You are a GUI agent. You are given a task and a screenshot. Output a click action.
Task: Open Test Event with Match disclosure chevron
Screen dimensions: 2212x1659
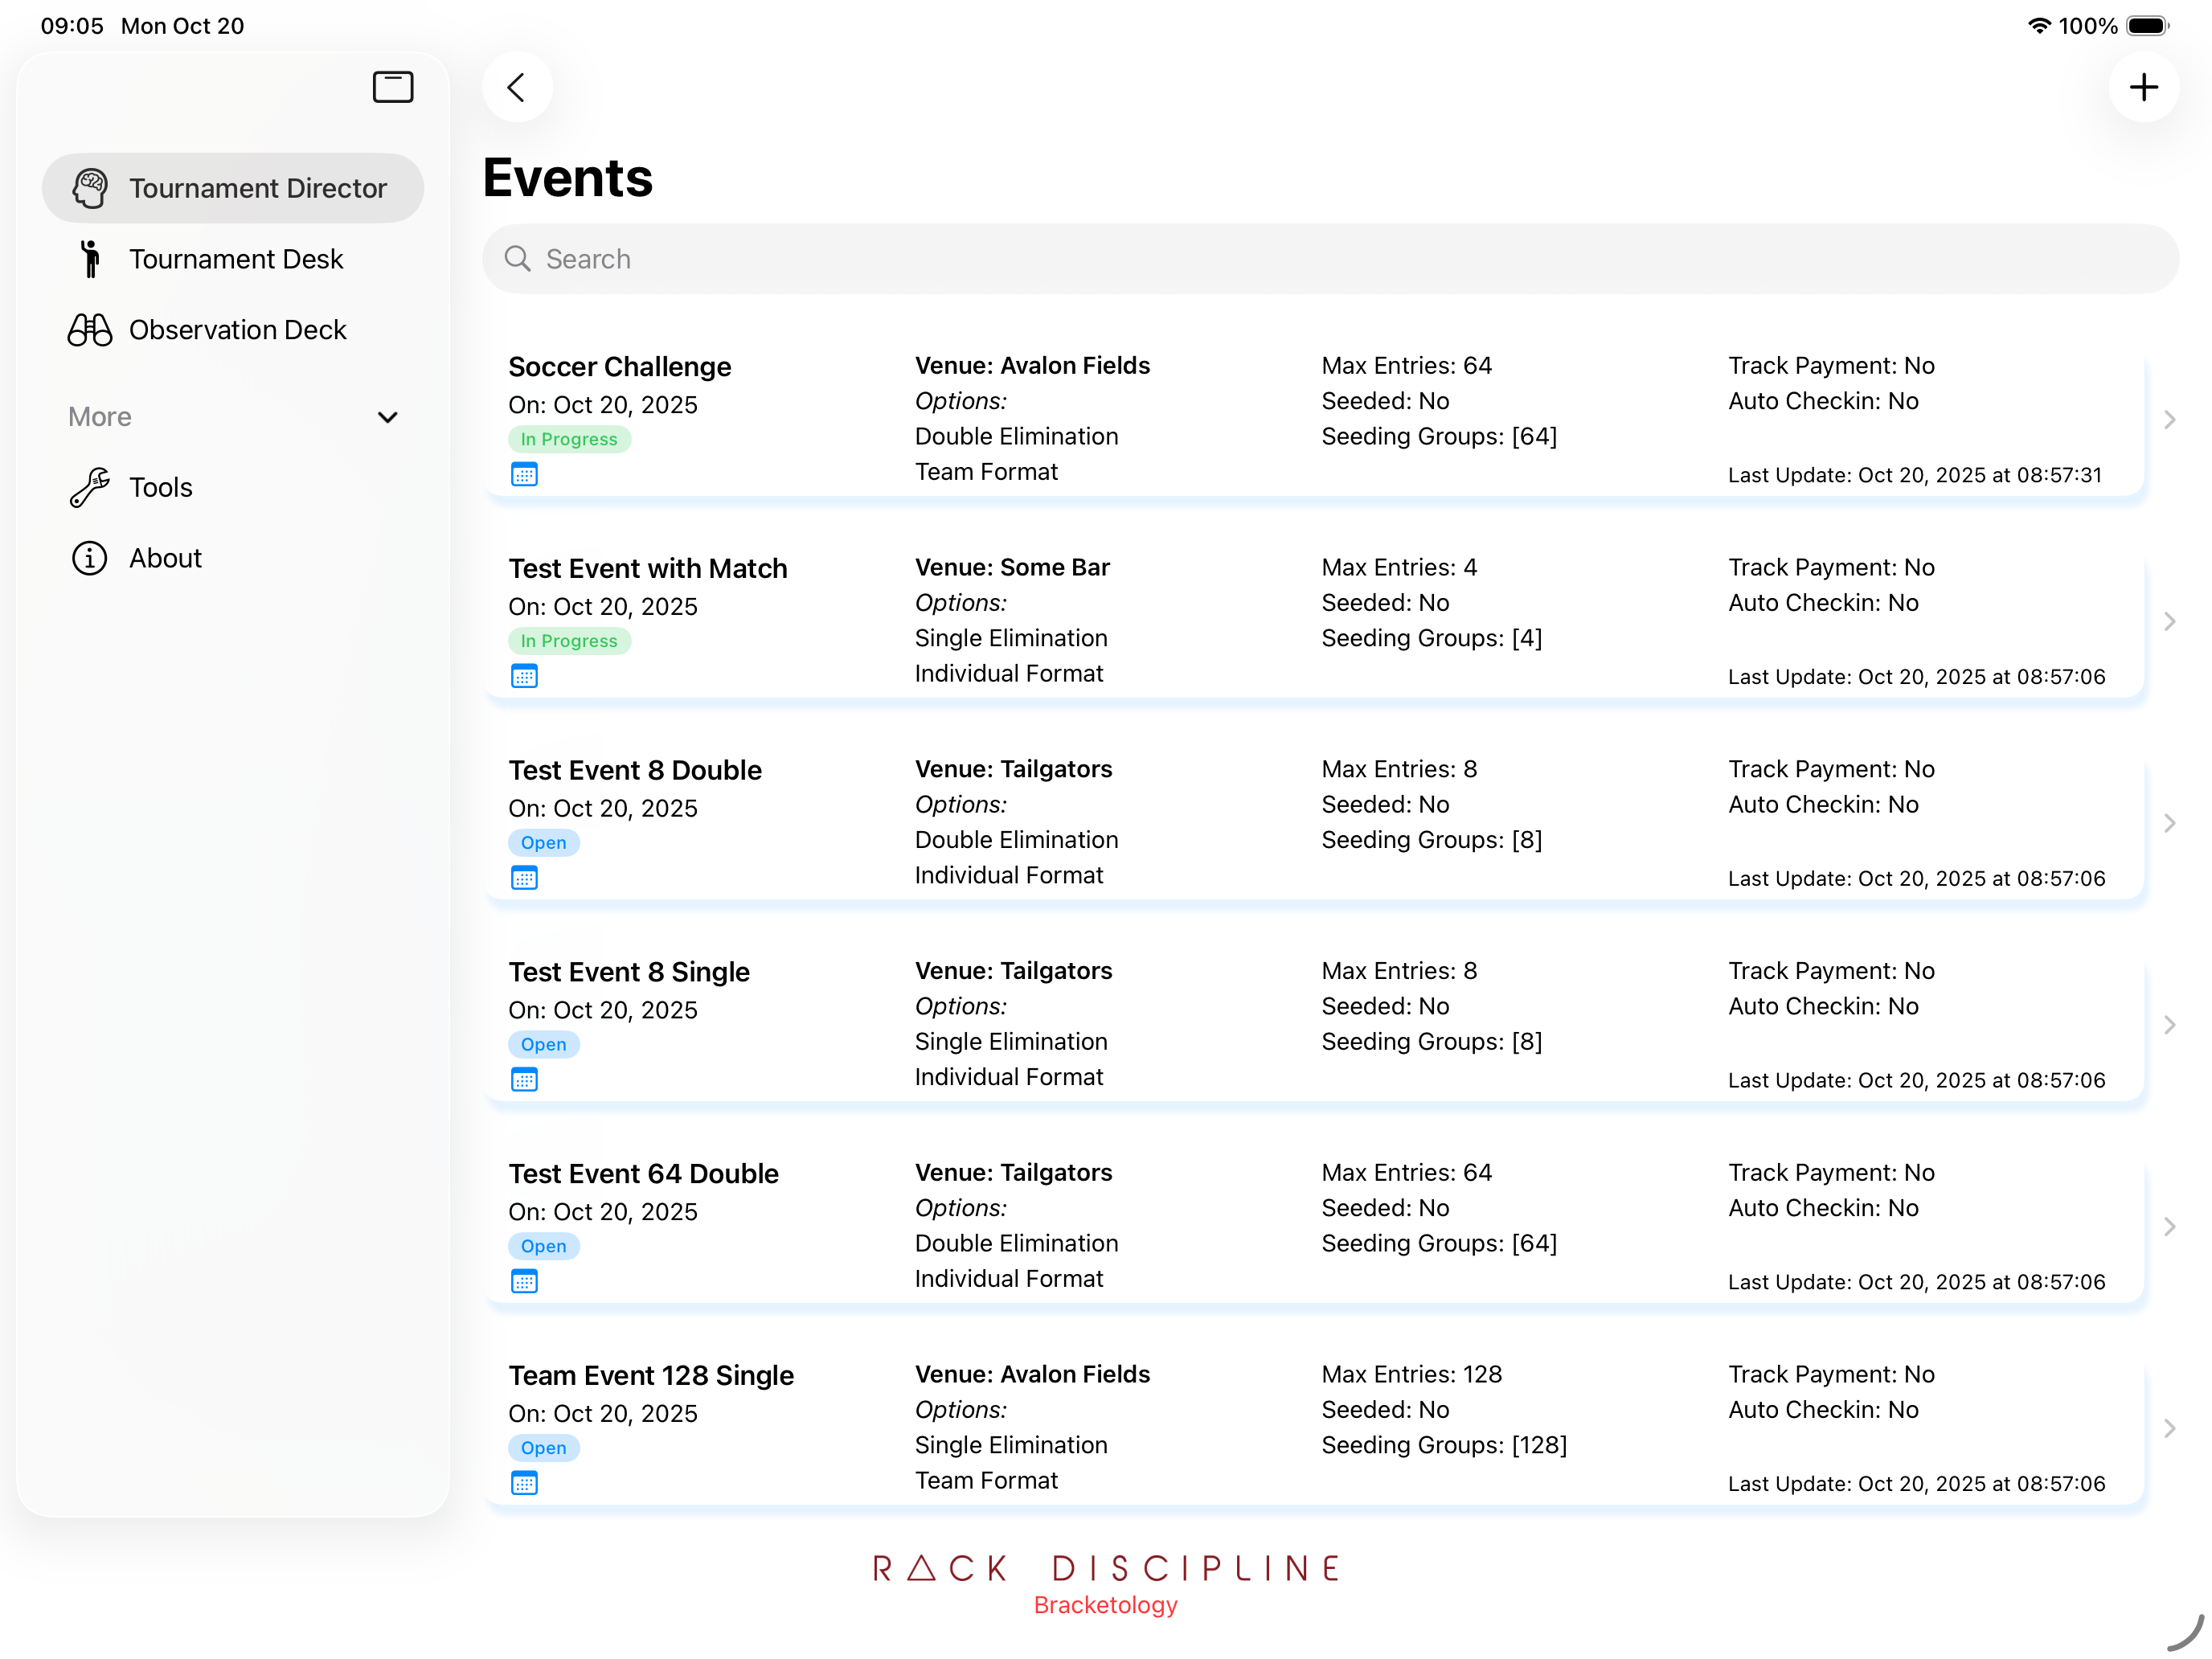(2169, 622)
